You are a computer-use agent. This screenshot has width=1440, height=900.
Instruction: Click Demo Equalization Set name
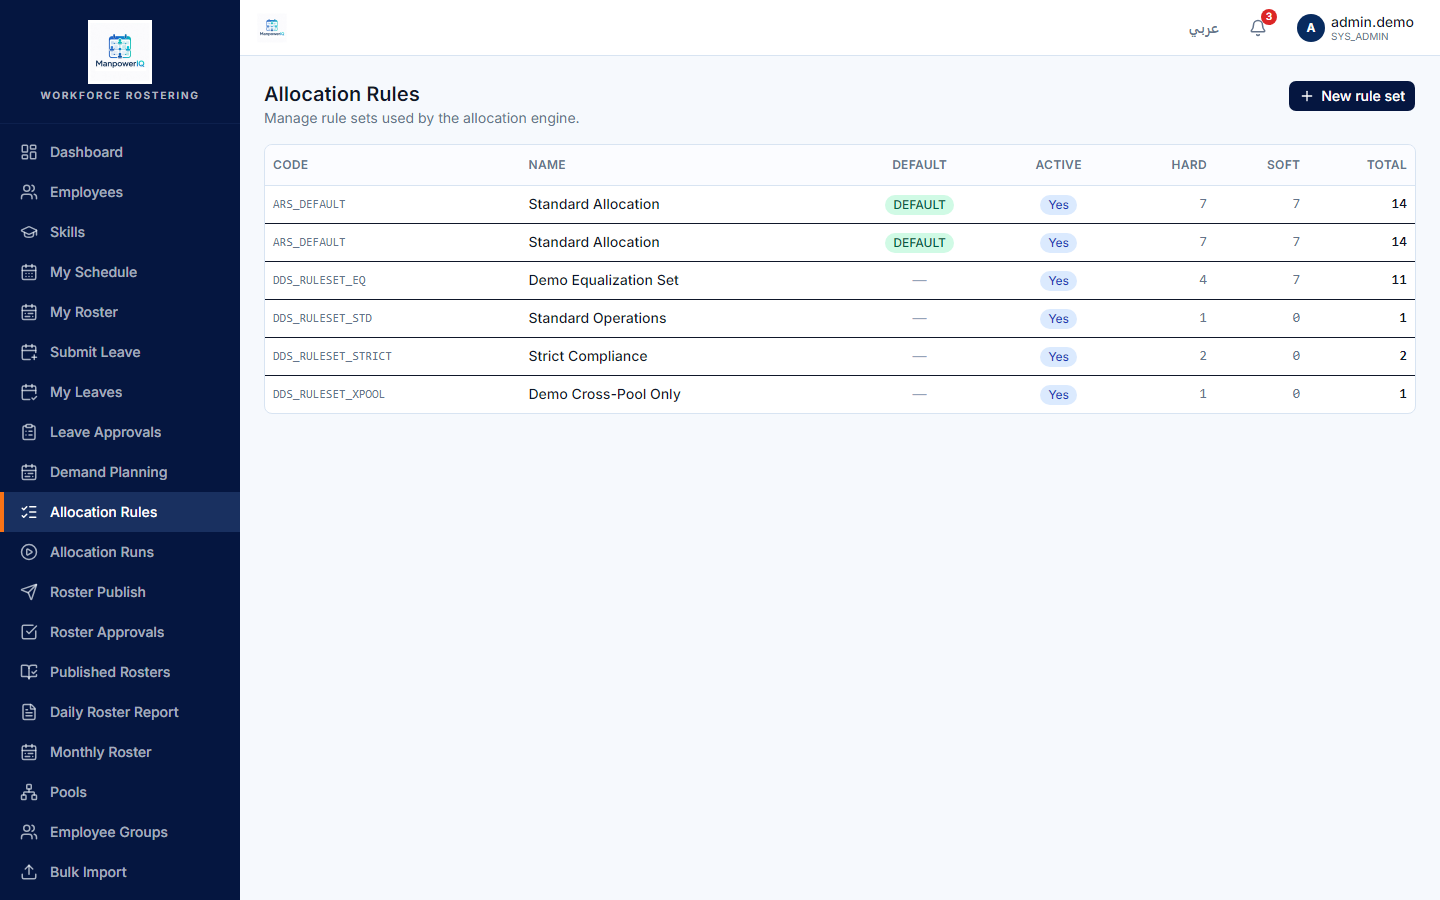pyautogui.click(x=603, y=280)
